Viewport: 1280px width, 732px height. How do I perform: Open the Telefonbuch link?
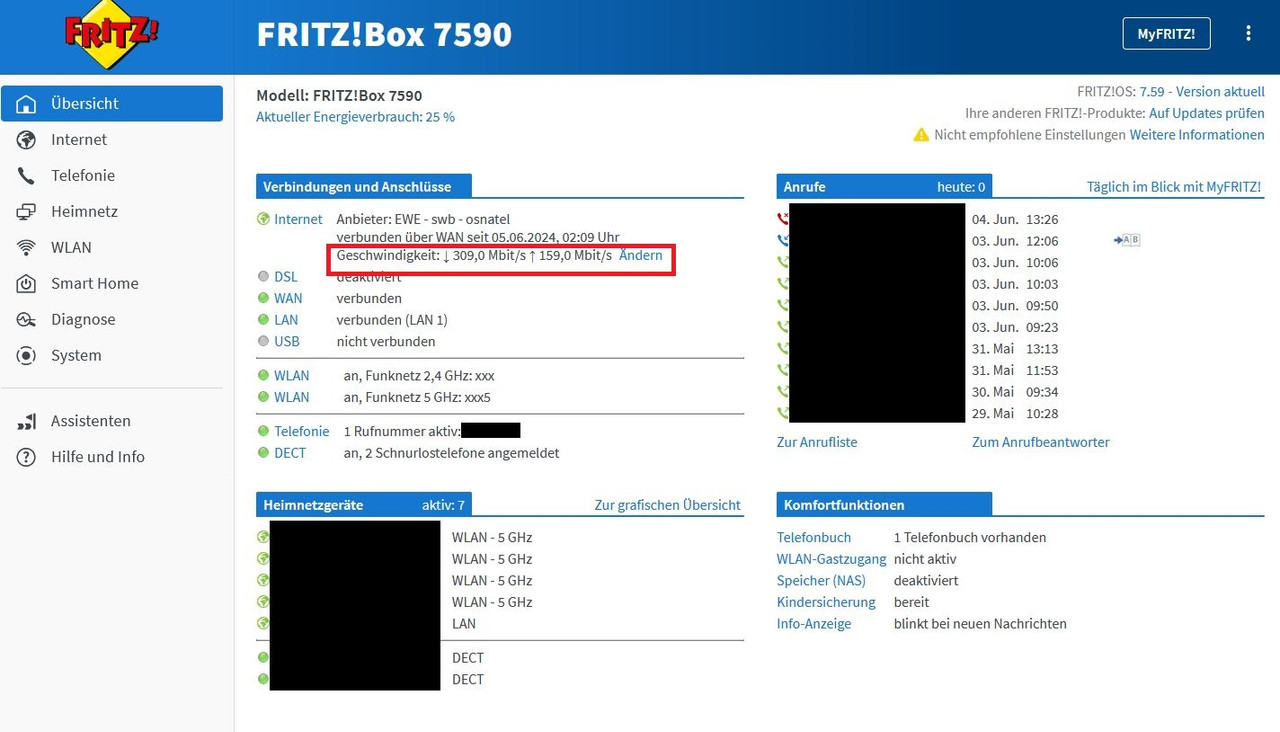pyautogui.click(x=814, y=537)
